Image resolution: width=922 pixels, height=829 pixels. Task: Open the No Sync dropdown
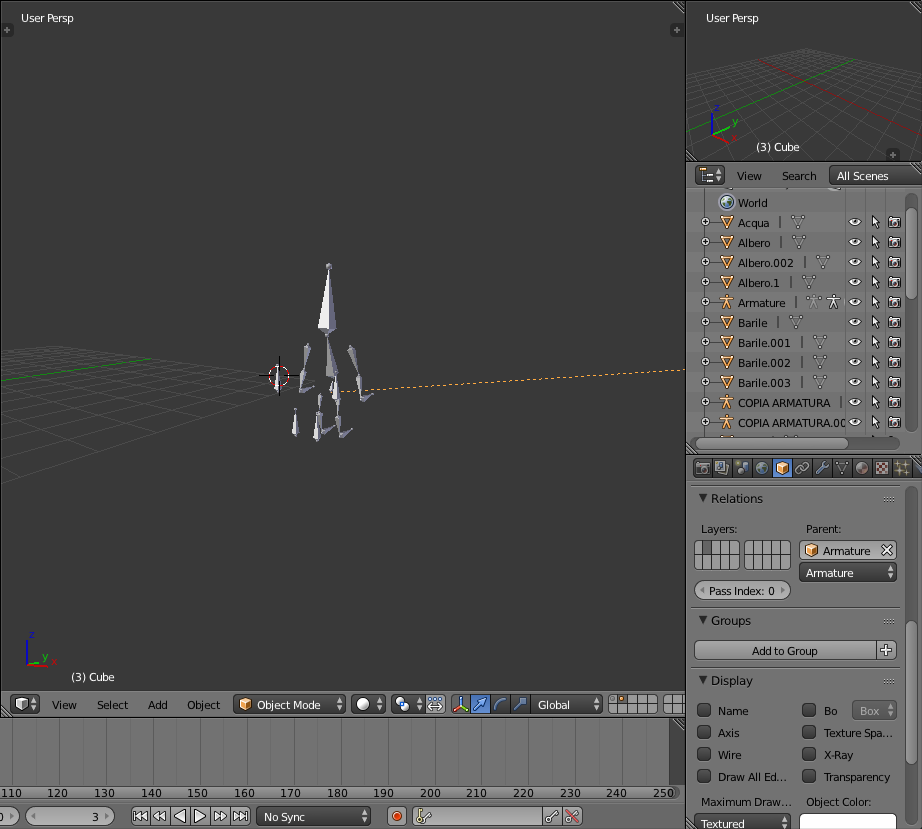point(313,816)
